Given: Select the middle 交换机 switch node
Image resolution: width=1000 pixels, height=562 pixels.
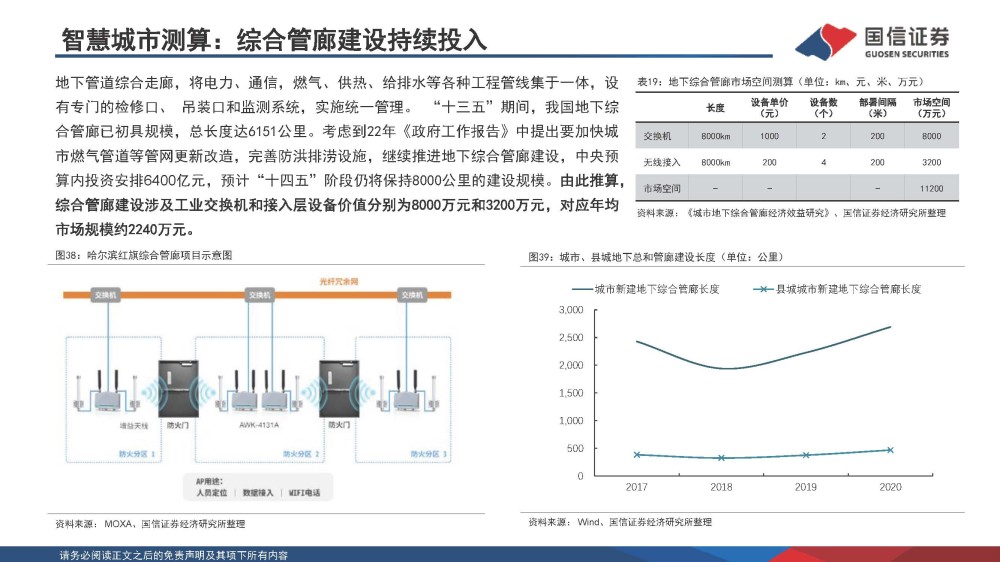Looking at the screenshot, I should [x=259, y=296].
